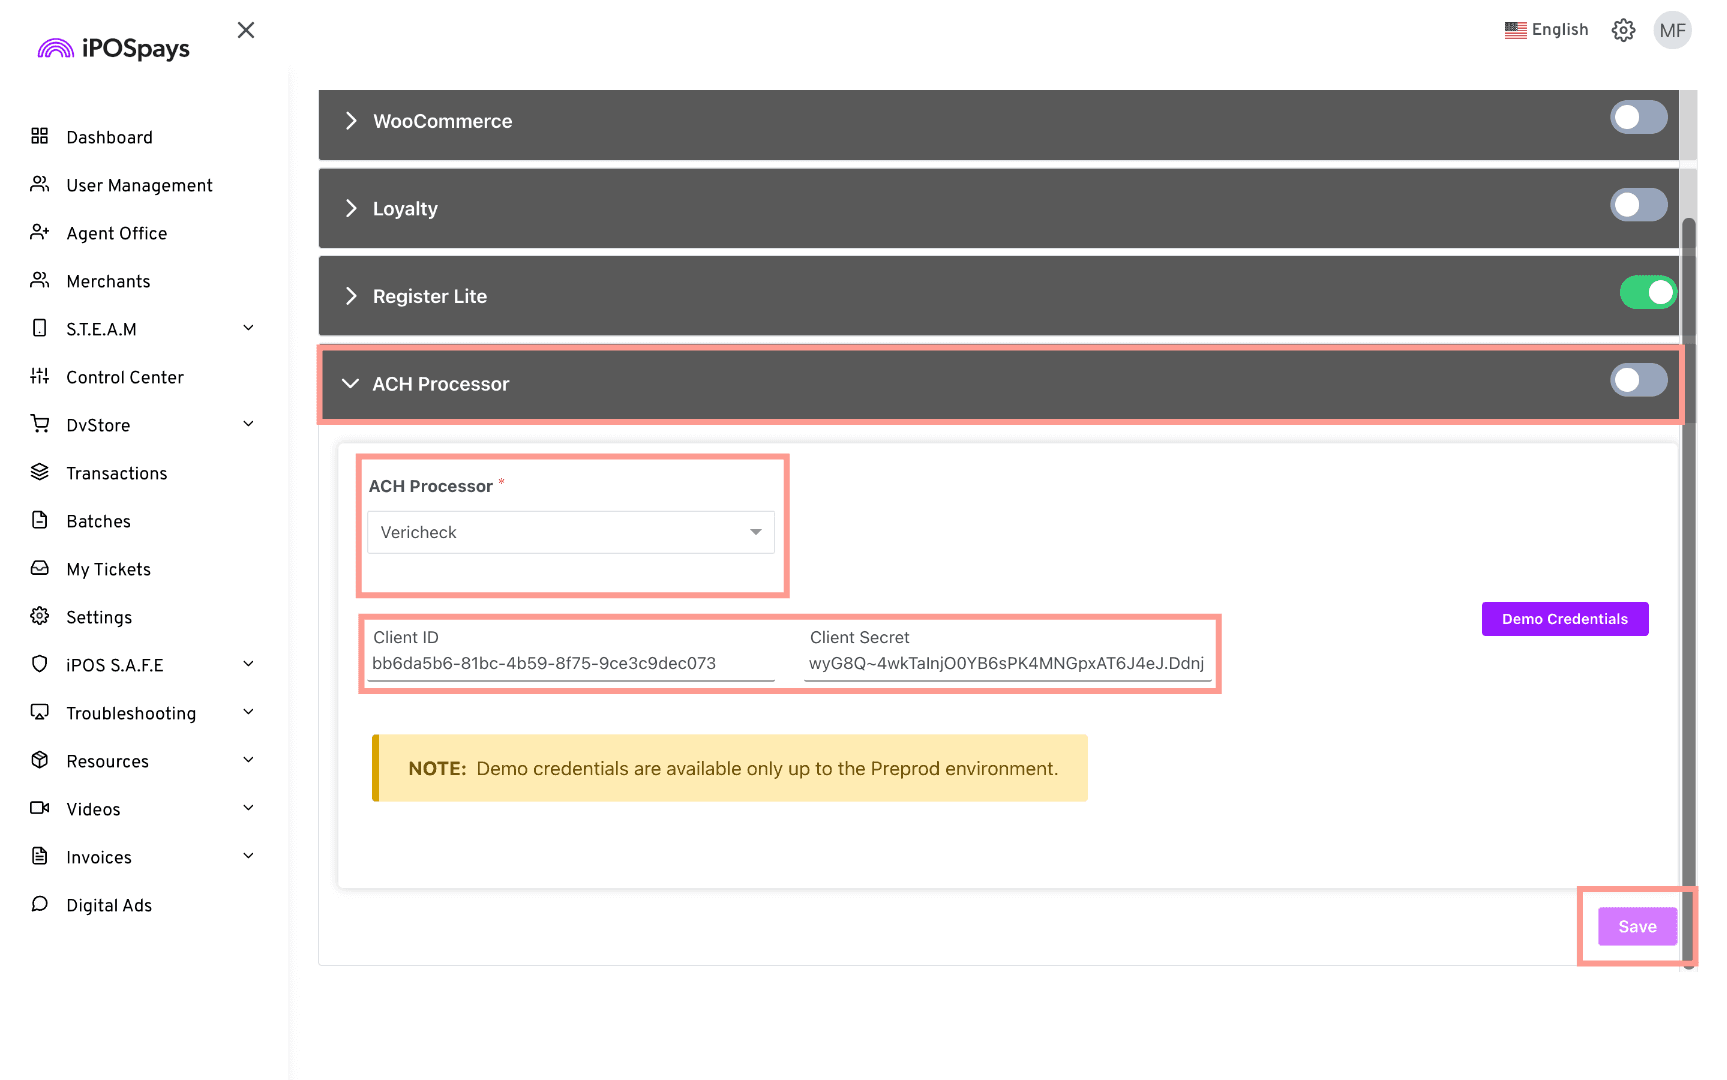Collapse the ACH Processor section chevron
The image size is (1727, 1080).
pos(350,384)
